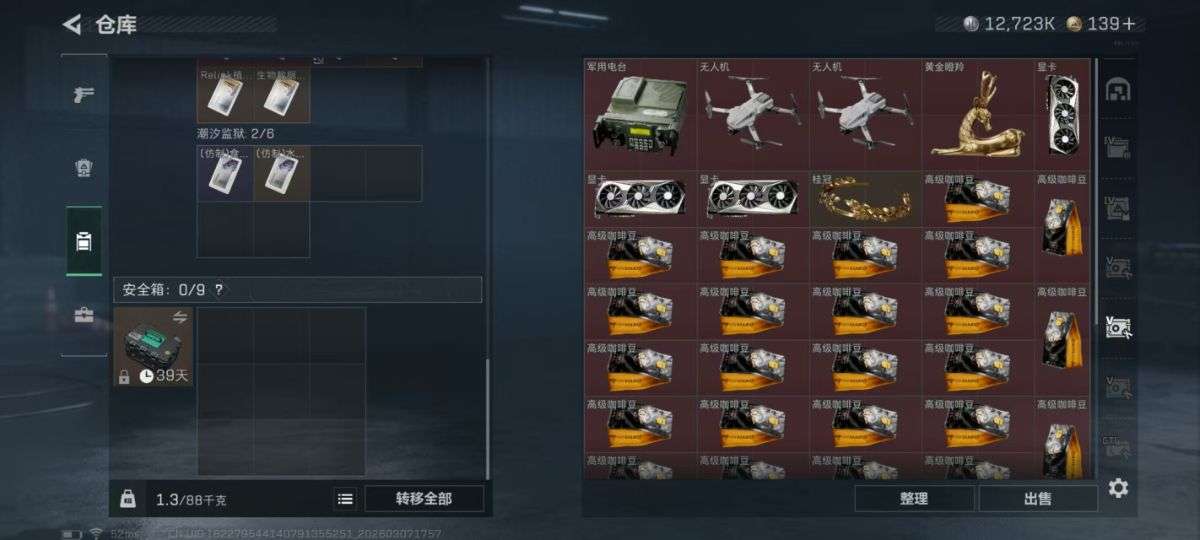Viewport: 1200px width, 540px height.
Task: Open the pistol weapons tab in left sidebar
Action: pos(84,95)
